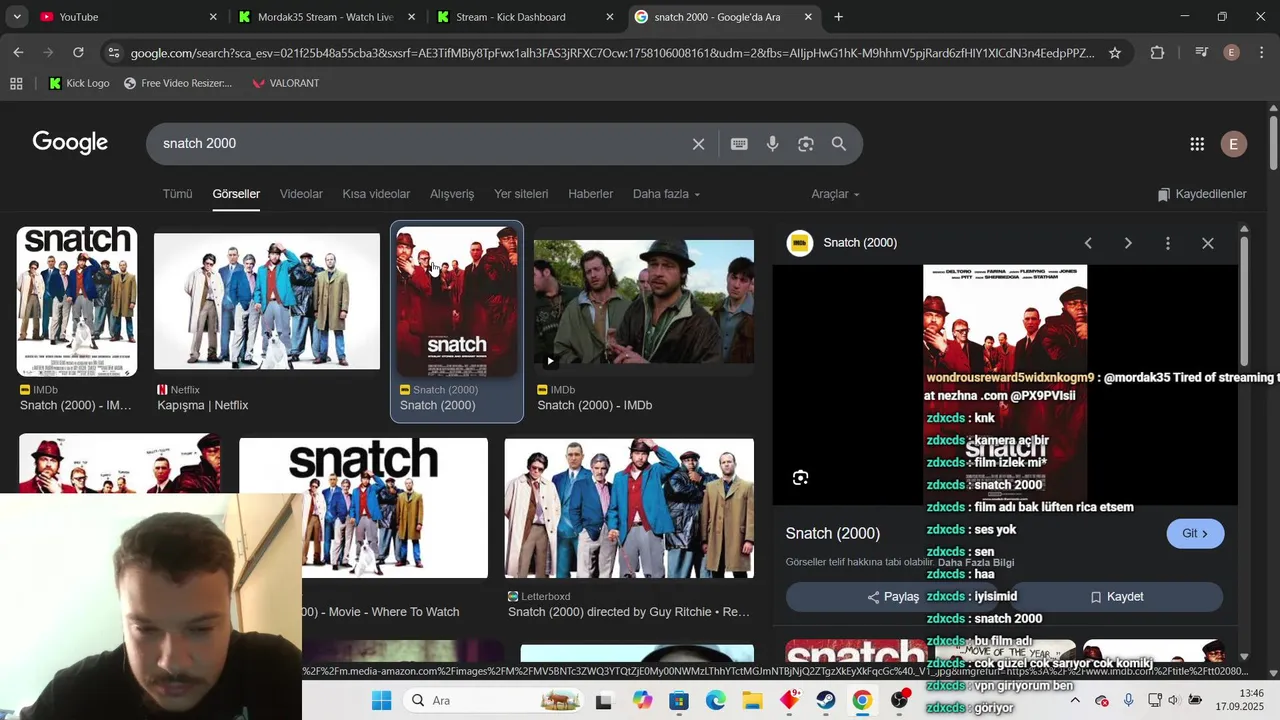Open Microsoft Edge from the taskbar
The width and height of the screenshot is (1280, 720).
[x=716, y=701]
